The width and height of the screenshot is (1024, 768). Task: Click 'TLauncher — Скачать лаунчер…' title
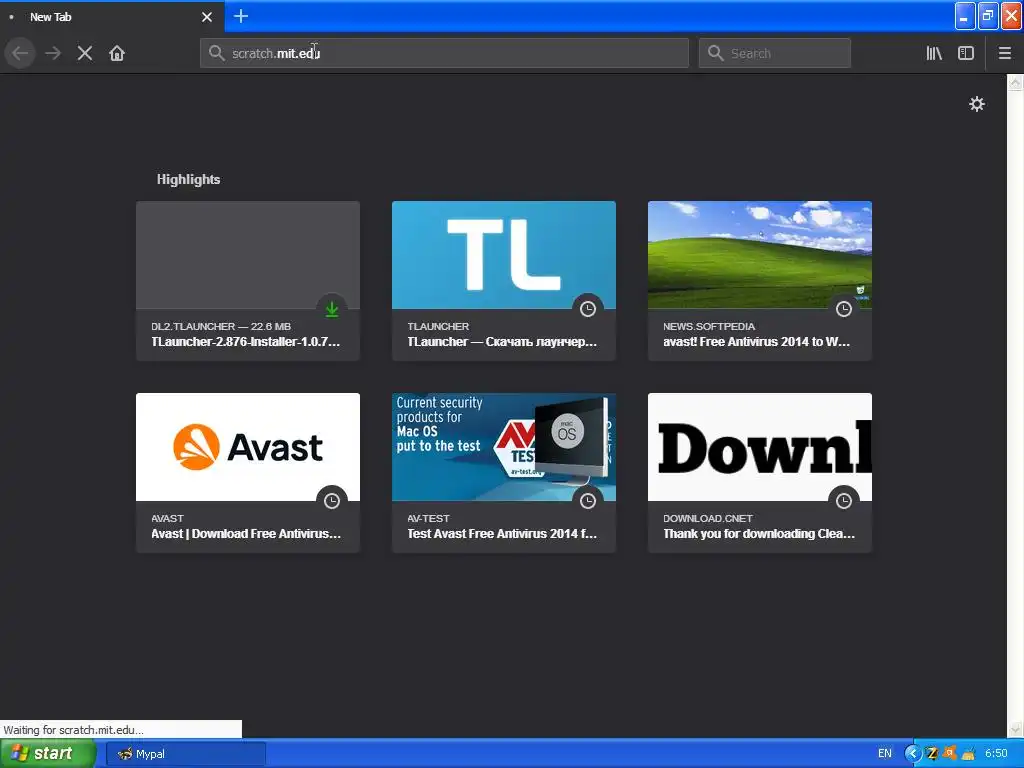click(502, 342)
